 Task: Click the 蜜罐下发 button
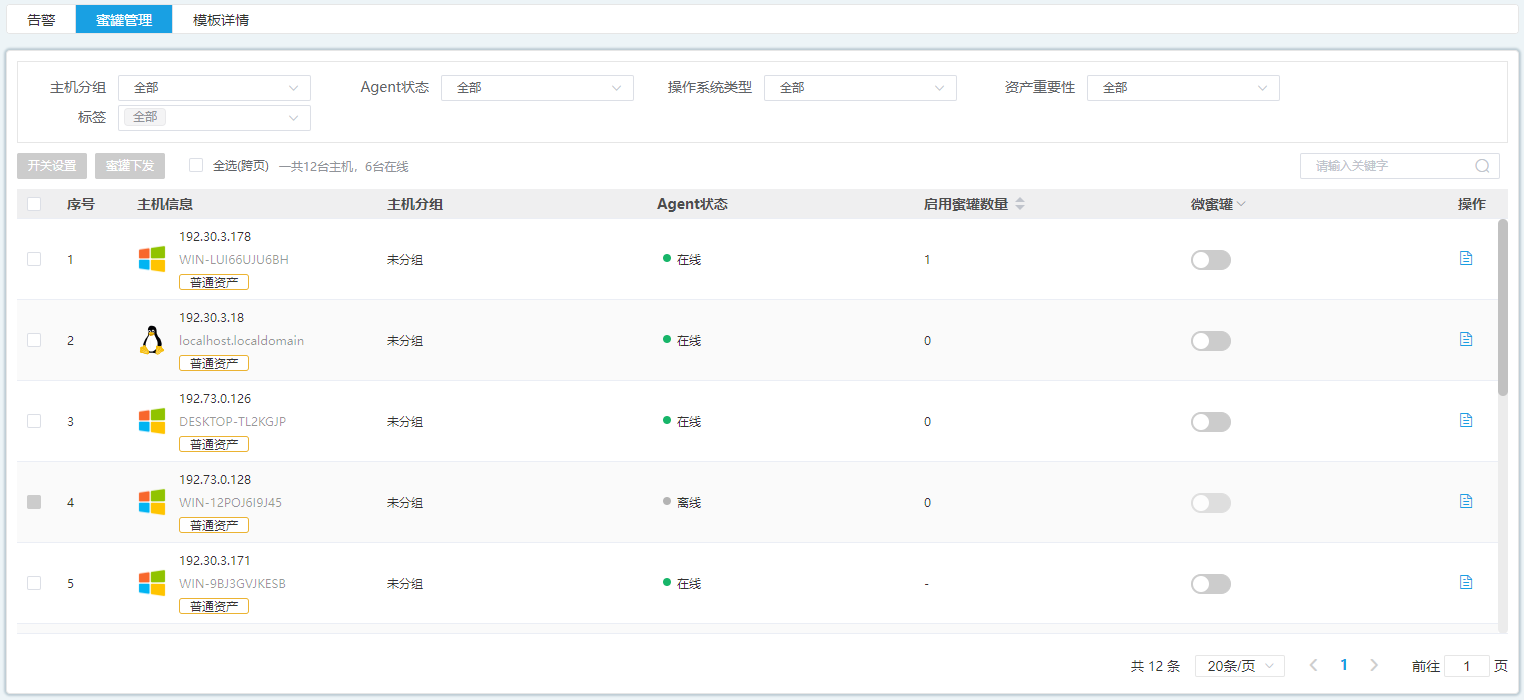[130, 166]
